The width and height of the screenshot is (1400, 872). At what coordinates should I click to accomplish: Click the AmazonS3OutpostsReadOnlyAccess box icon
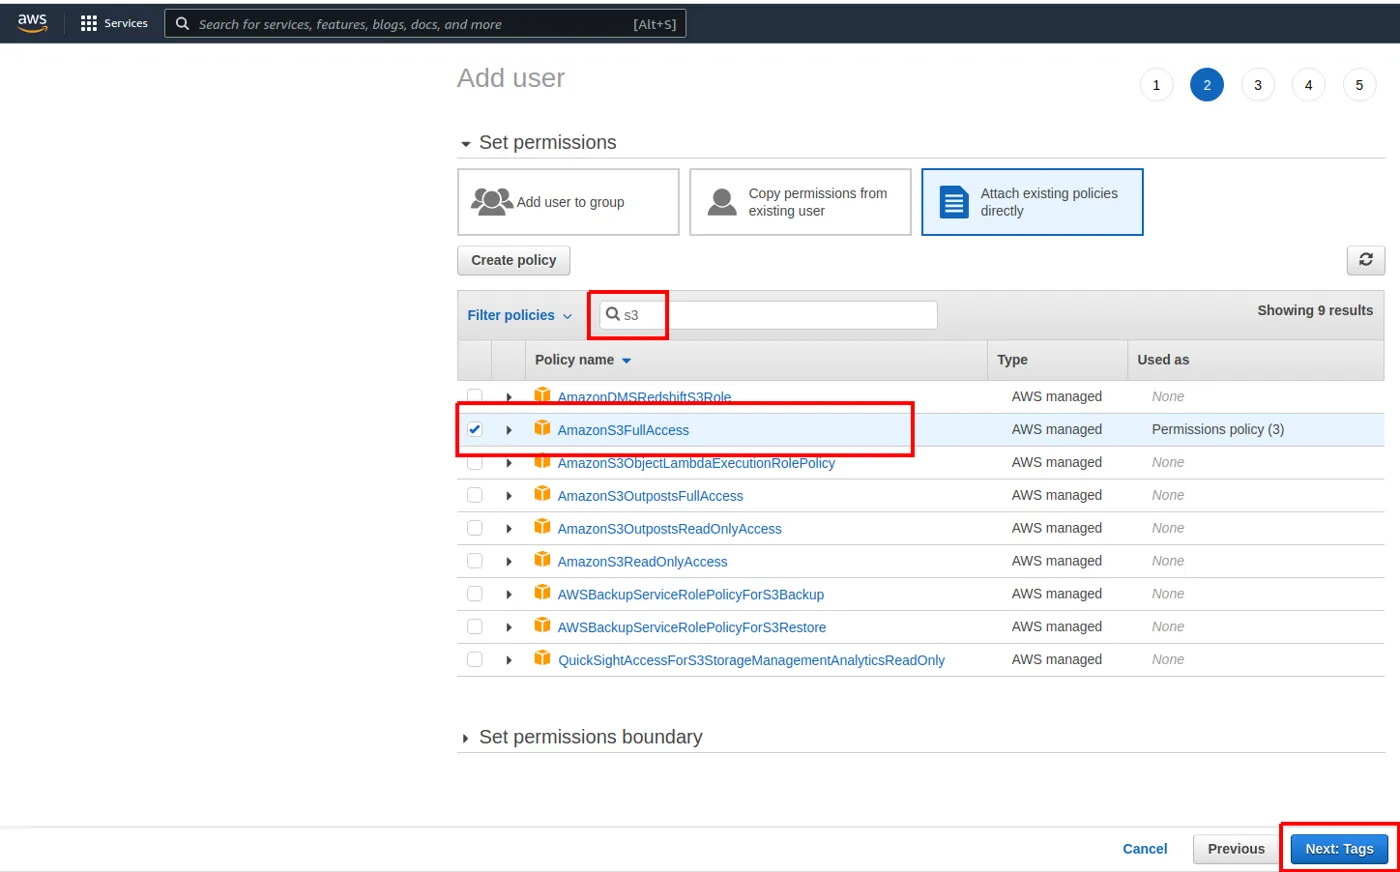click(x=542, y=527)
